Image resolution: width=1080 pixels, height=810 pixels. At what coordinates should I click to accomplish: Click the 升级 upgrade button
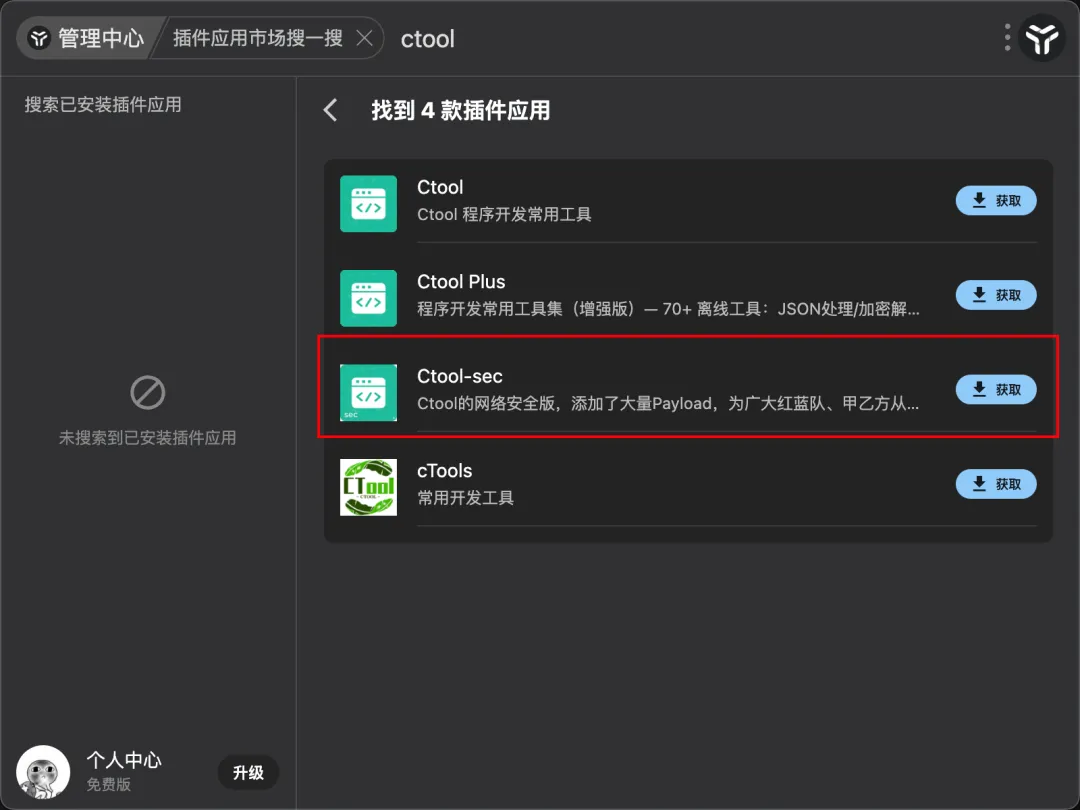pyautogui.click(x=248, y=773)
